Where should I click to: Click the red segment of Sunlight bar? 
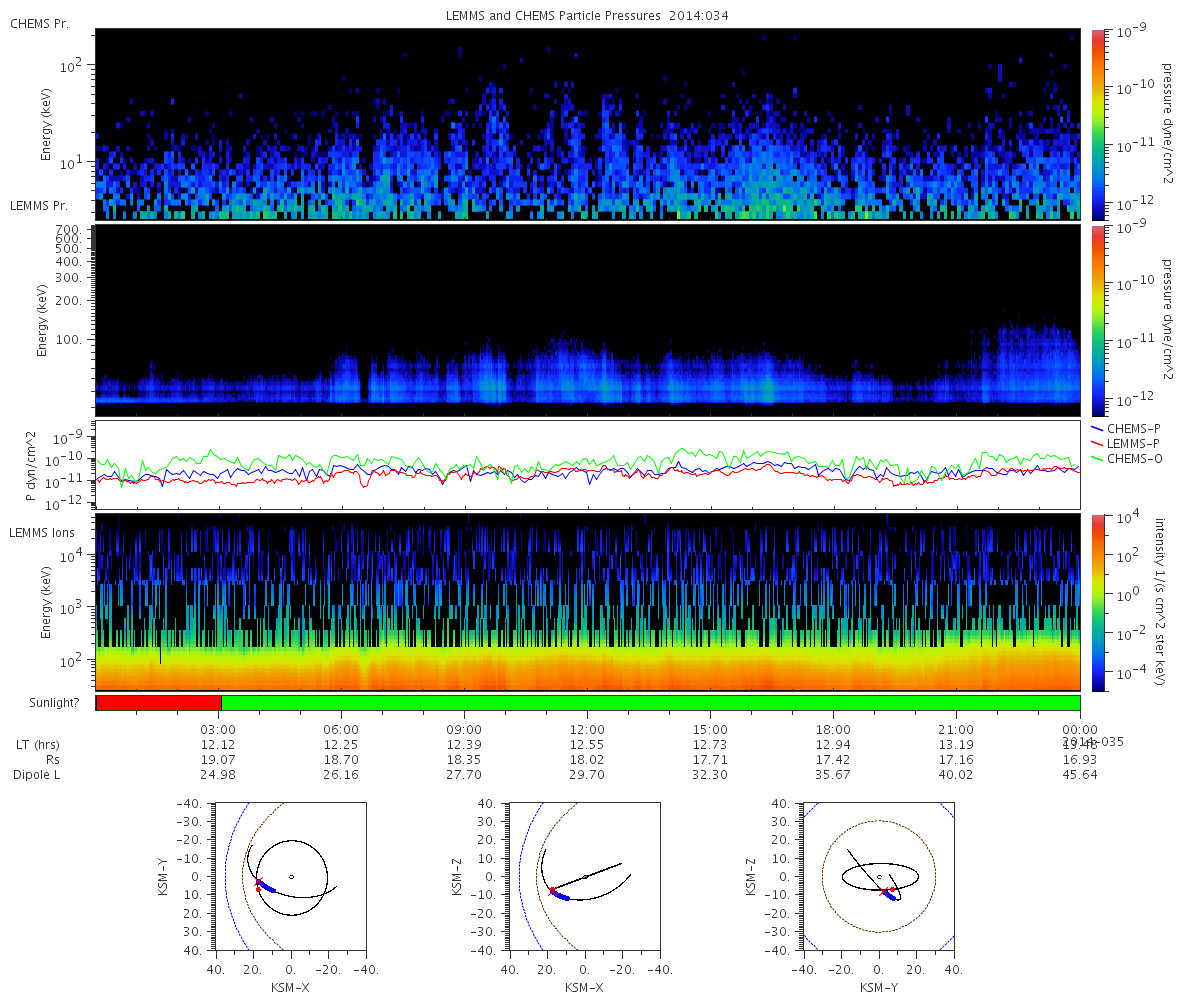158,703
